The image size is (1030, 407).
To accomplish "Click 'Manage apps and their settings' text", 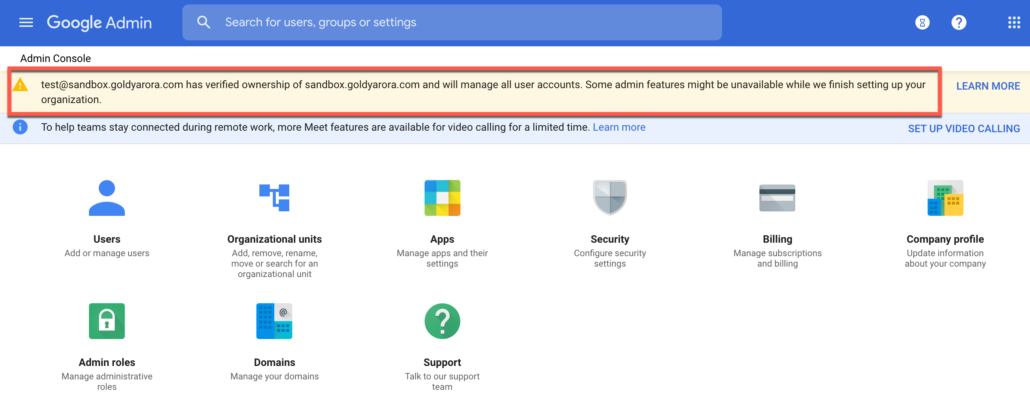I will click(442, 259).
